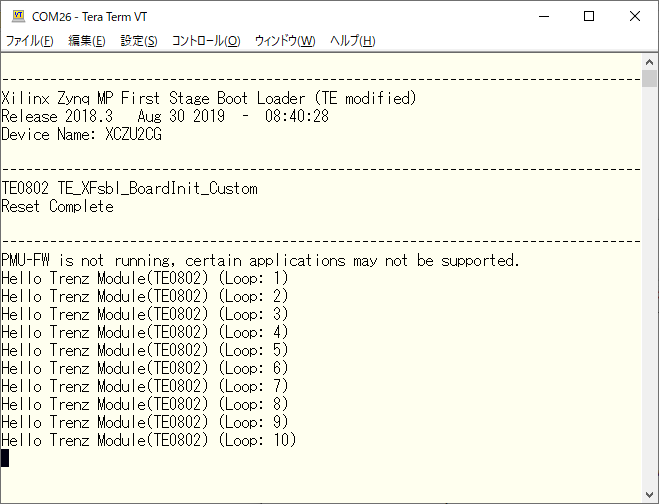659x504 pixels.
Task: Click the "Loop: 10" output line
Action: tap(150, 440)
